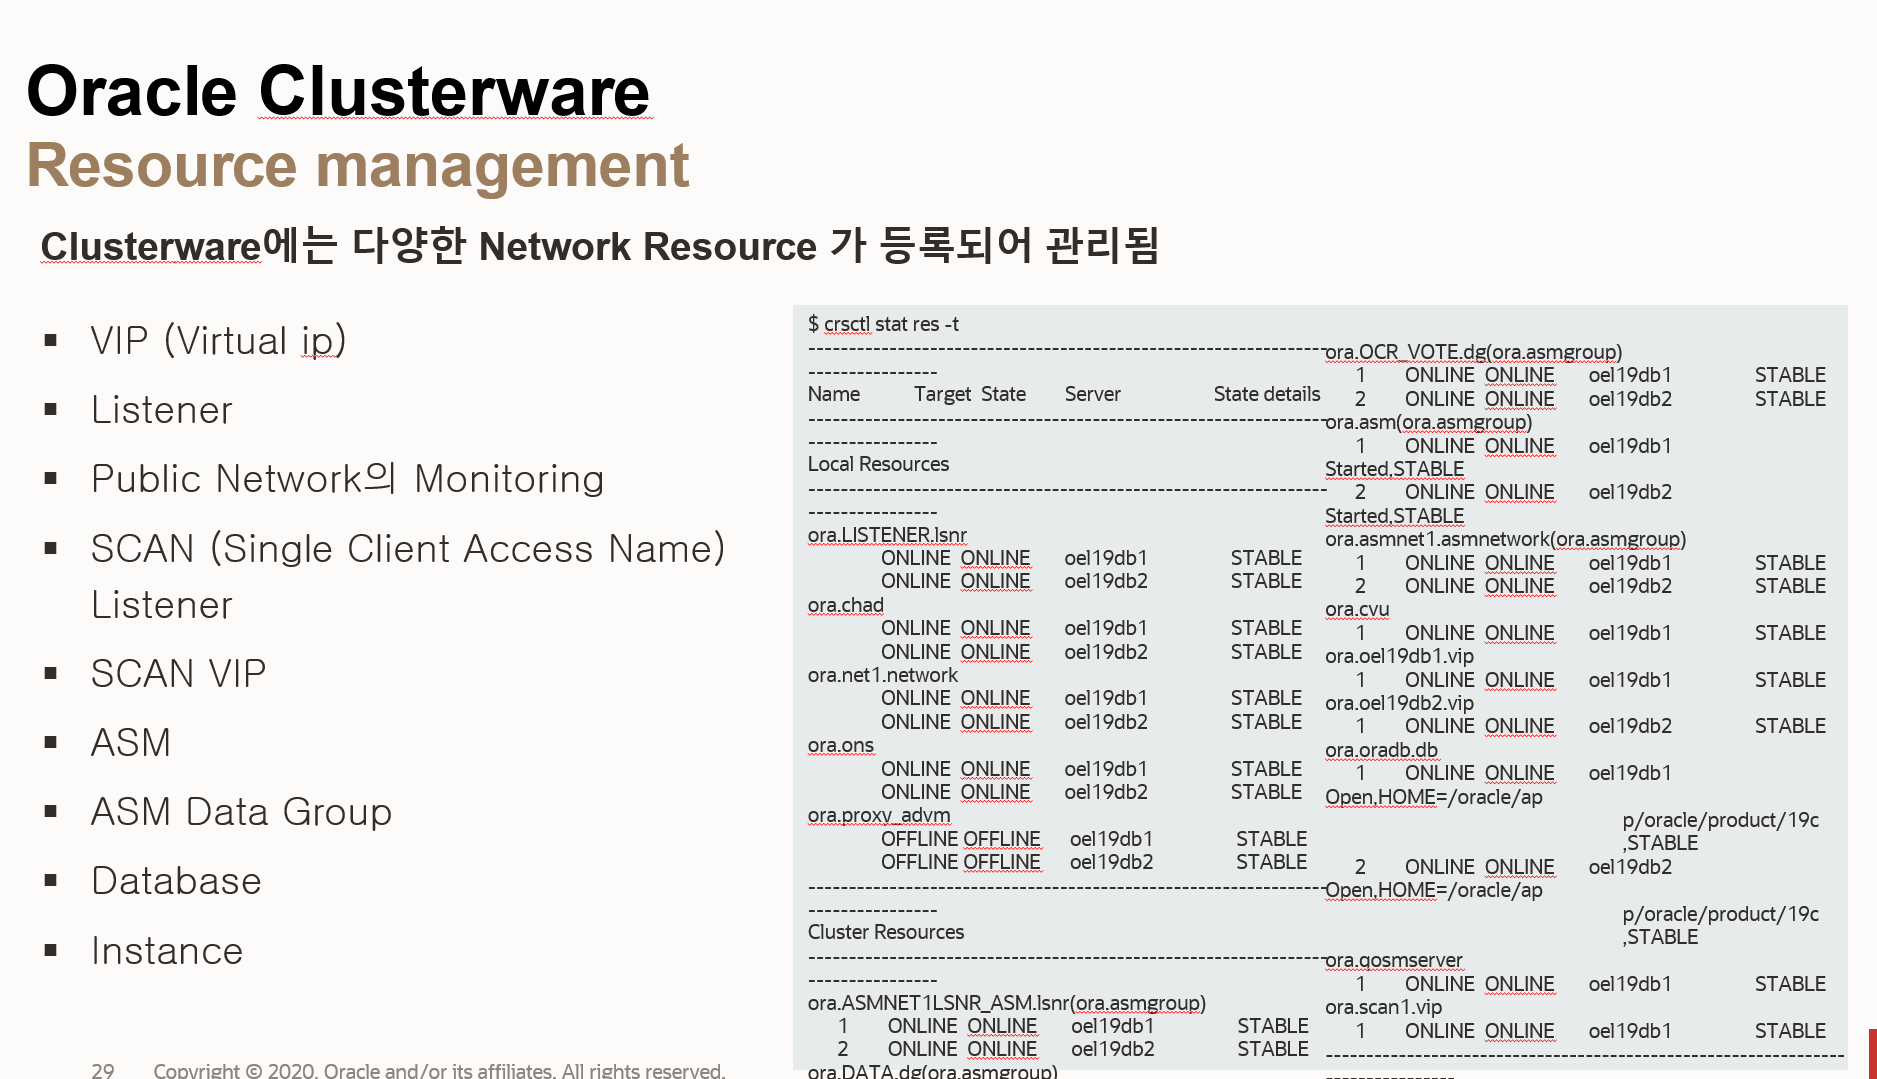Select the 'SCAN VIP' bullet
Image resolution: width=1877 pixels, height=1079 pixels.
[x=178, y=674]
